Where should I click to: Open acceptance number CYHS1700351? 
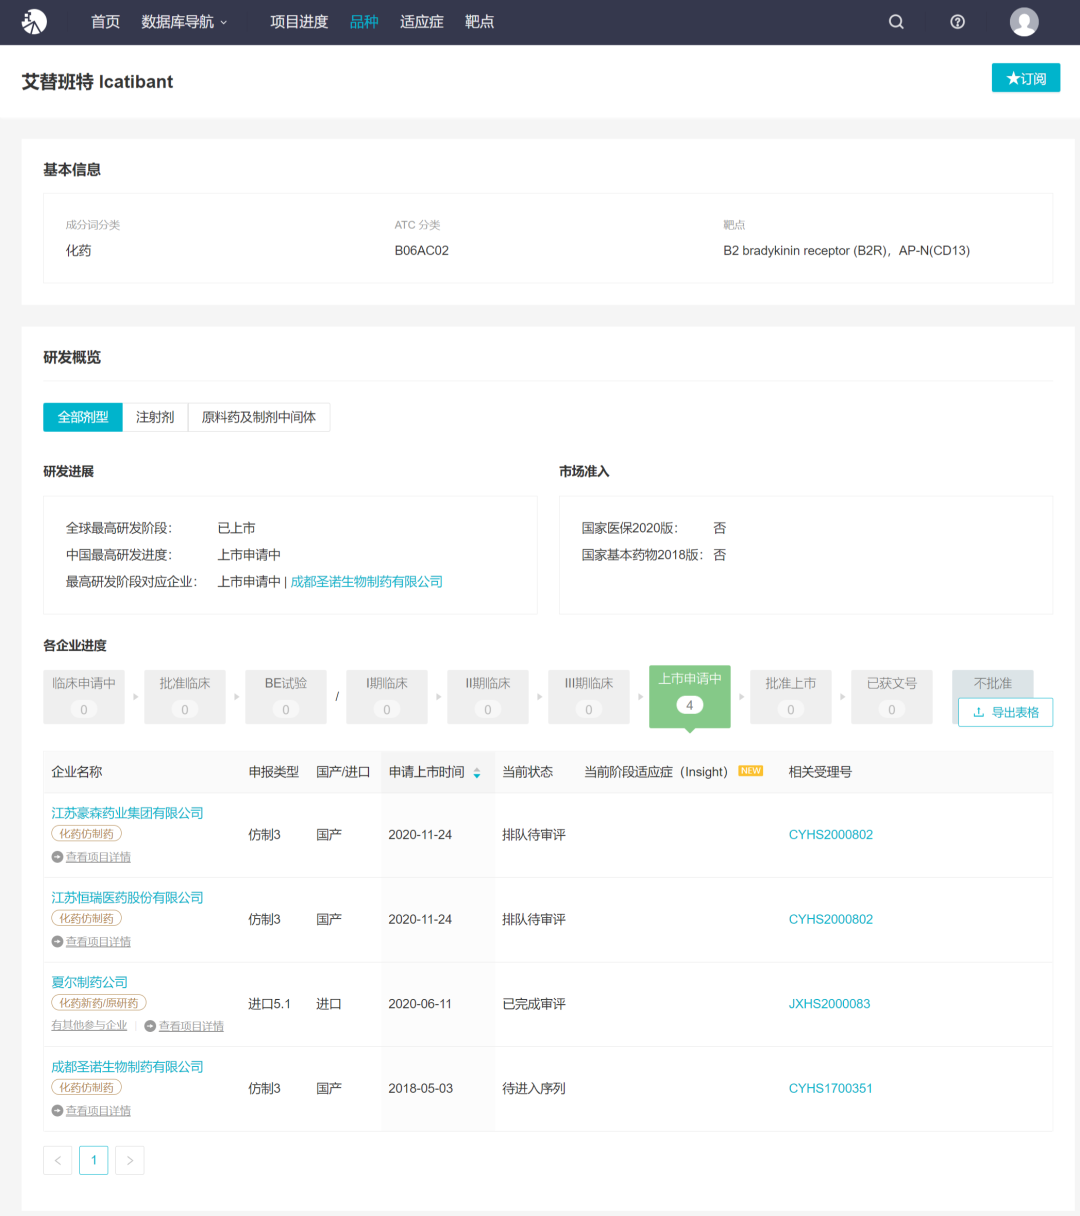[831, 1088]
